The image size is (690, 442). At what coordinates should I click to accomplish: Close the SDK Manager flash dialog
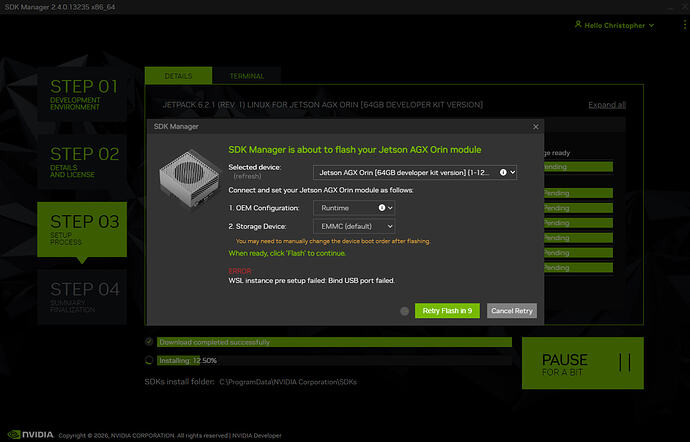click(x=536, y=127)
